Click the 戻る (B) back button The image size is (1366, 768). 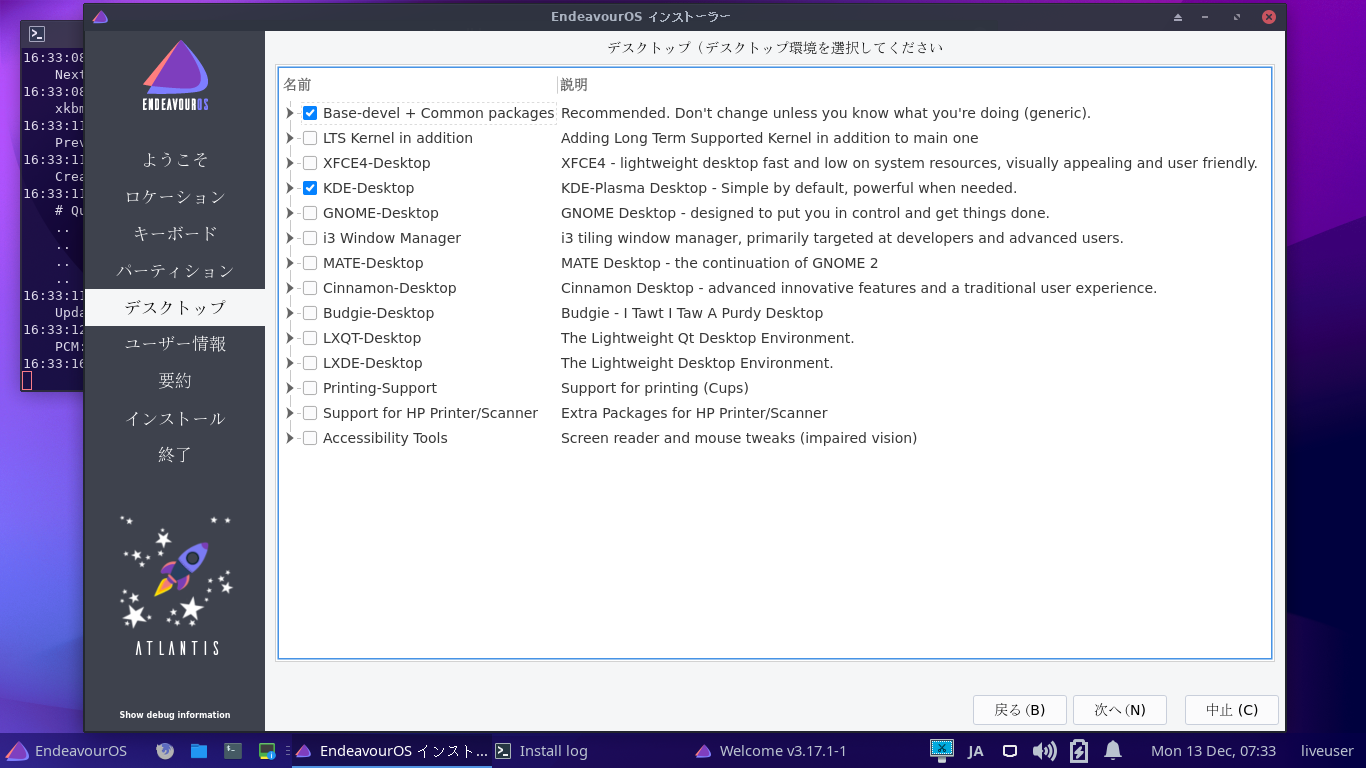coord(1019,710)
